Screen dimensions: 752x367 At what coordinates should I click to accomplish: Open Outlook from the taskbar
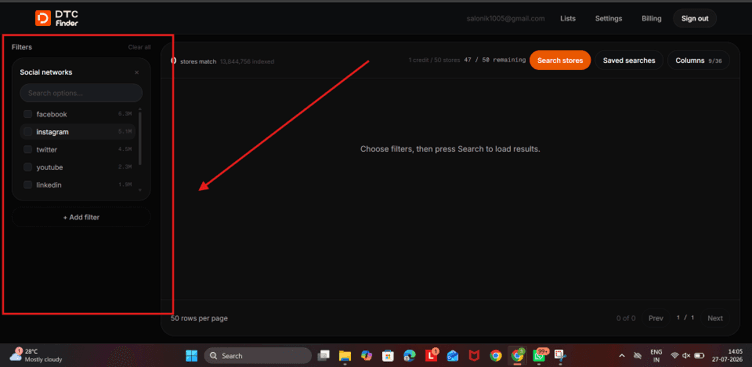pyautogui.click(x=452, y=355)
